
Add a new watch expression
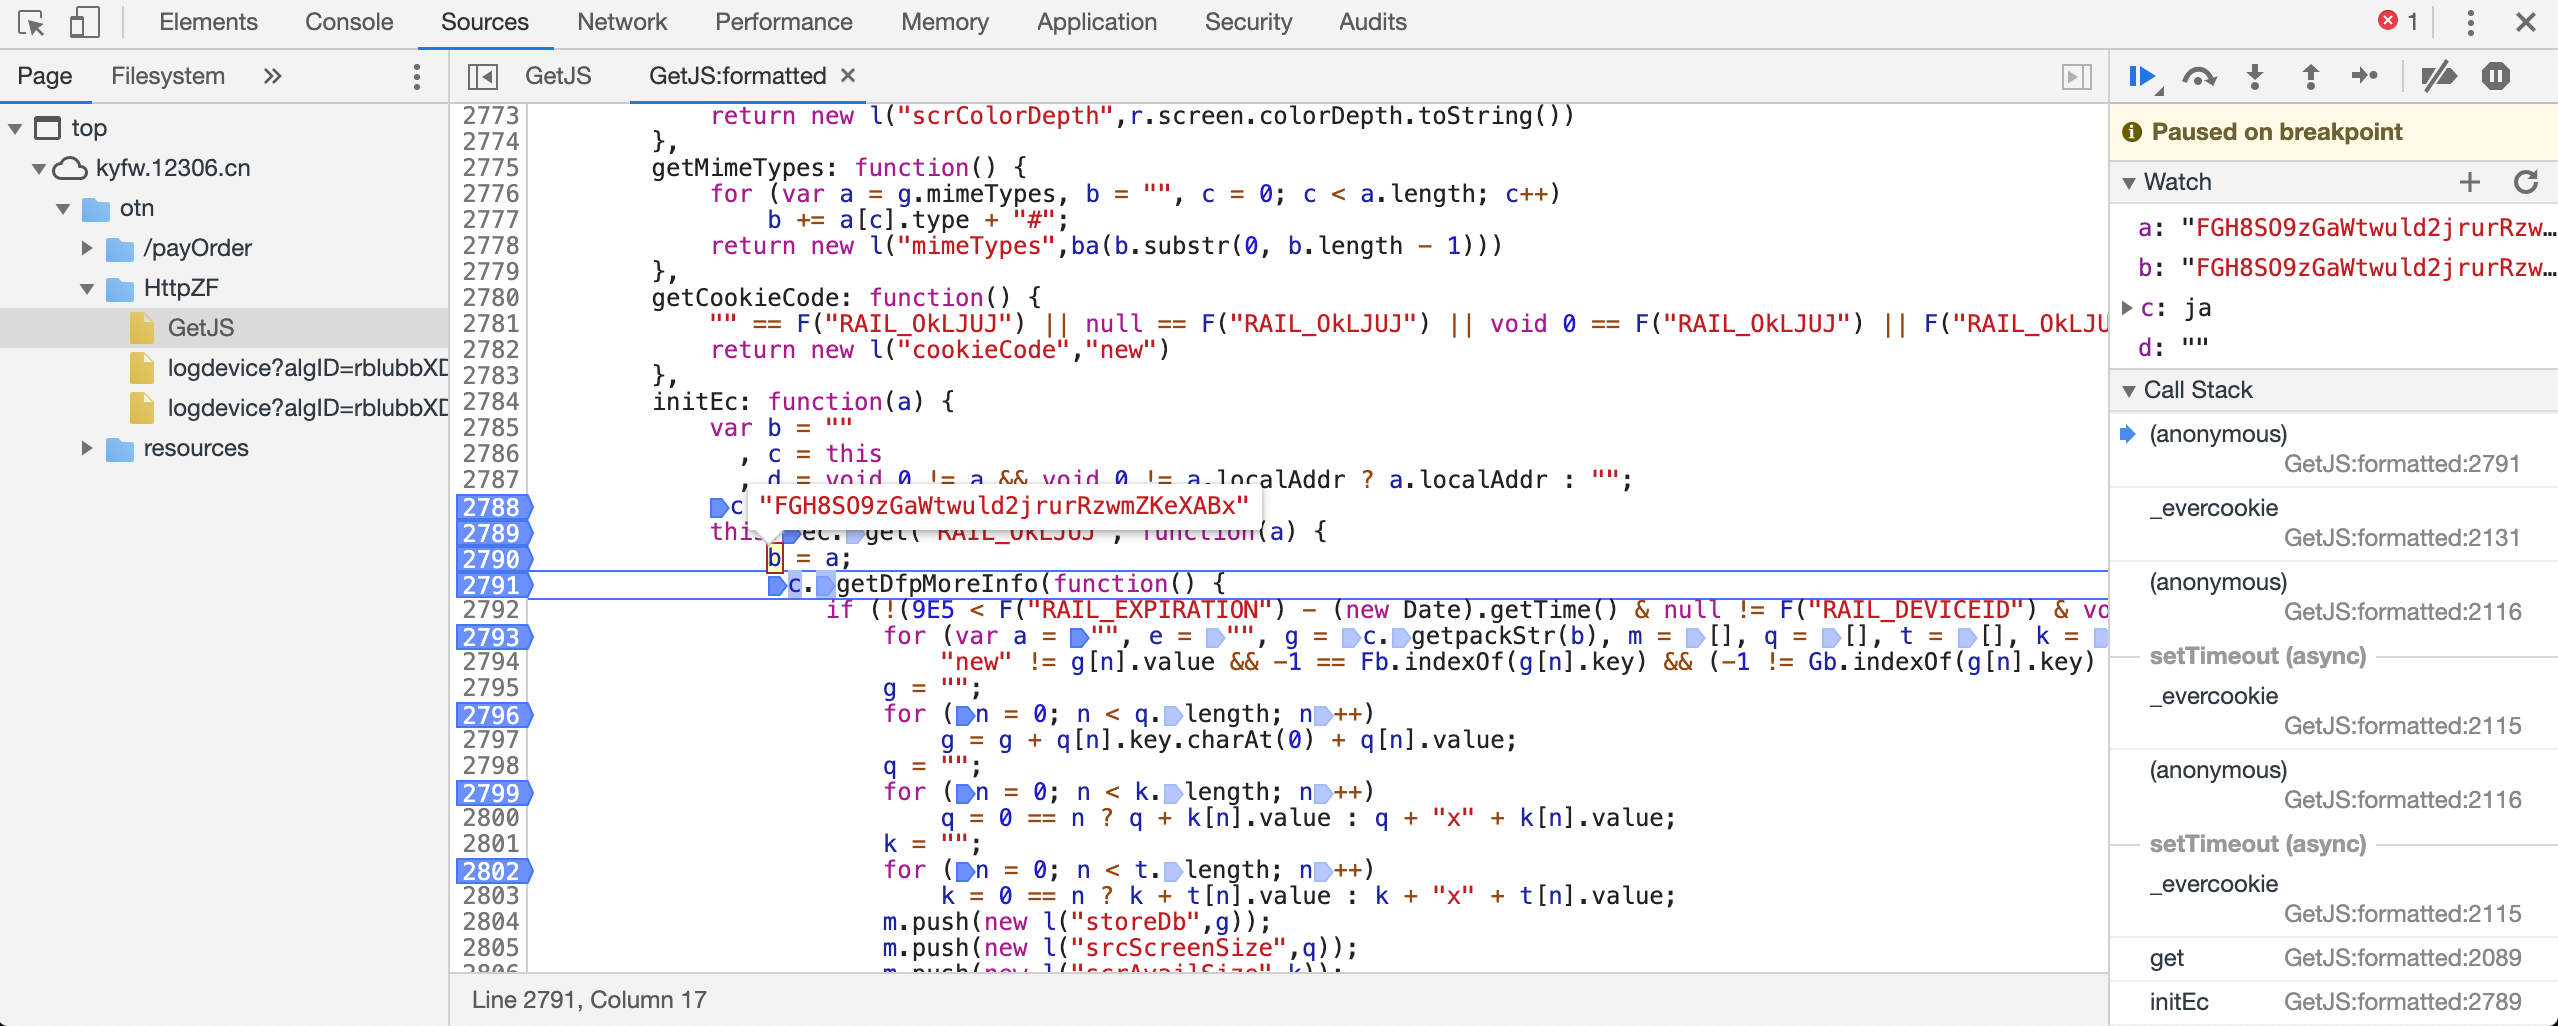coord(2470,182)
